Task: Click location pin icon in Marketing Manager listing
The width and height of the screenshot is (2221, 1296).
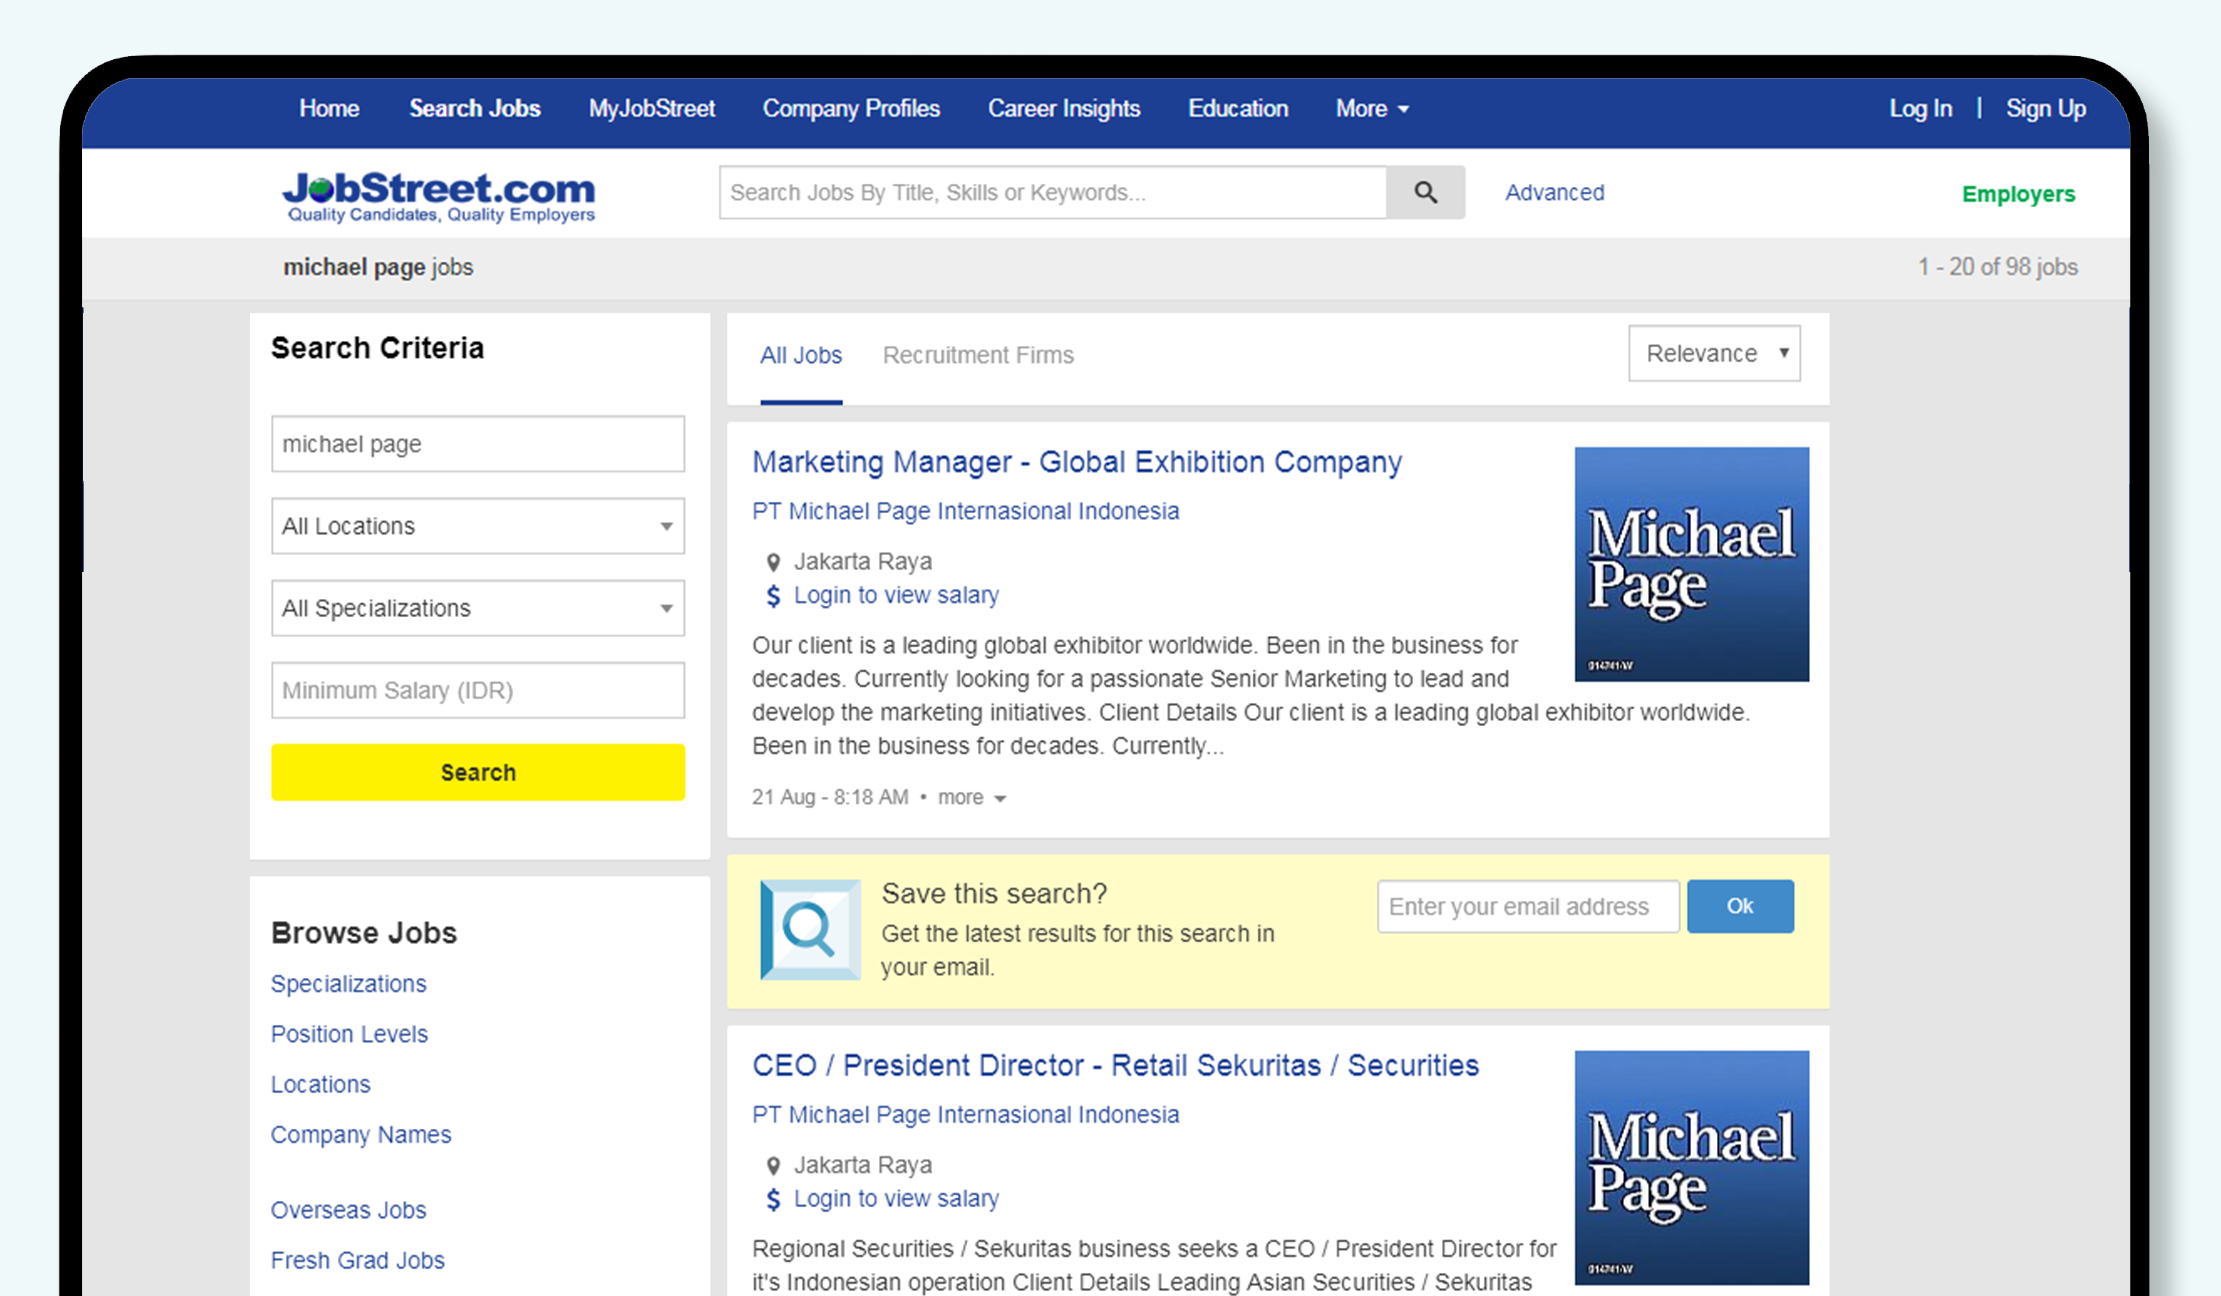Action: coord(773,562)
